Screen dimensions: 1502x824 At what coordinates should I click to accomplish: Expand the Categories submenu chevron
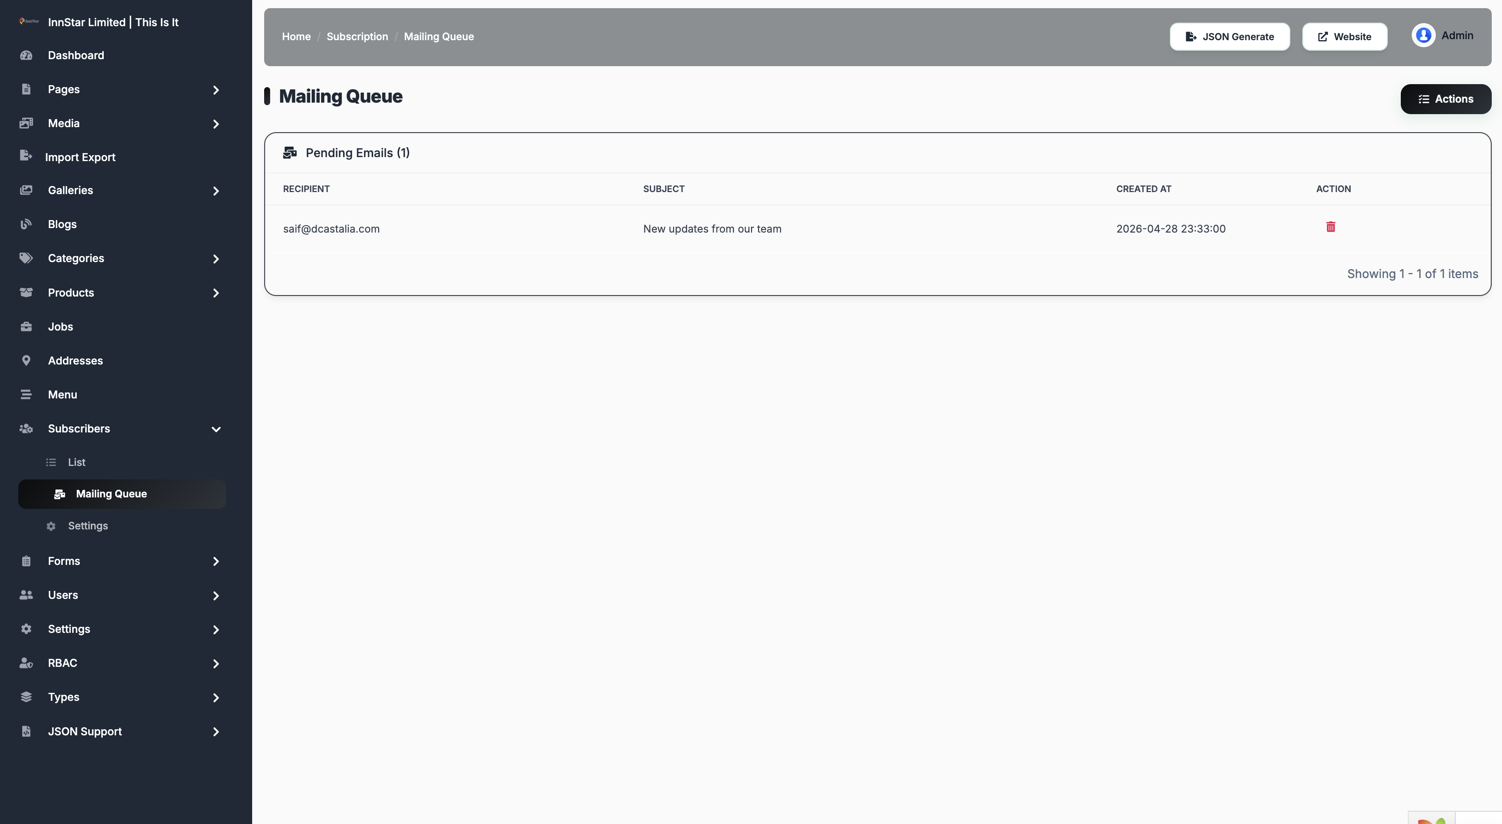216,259
